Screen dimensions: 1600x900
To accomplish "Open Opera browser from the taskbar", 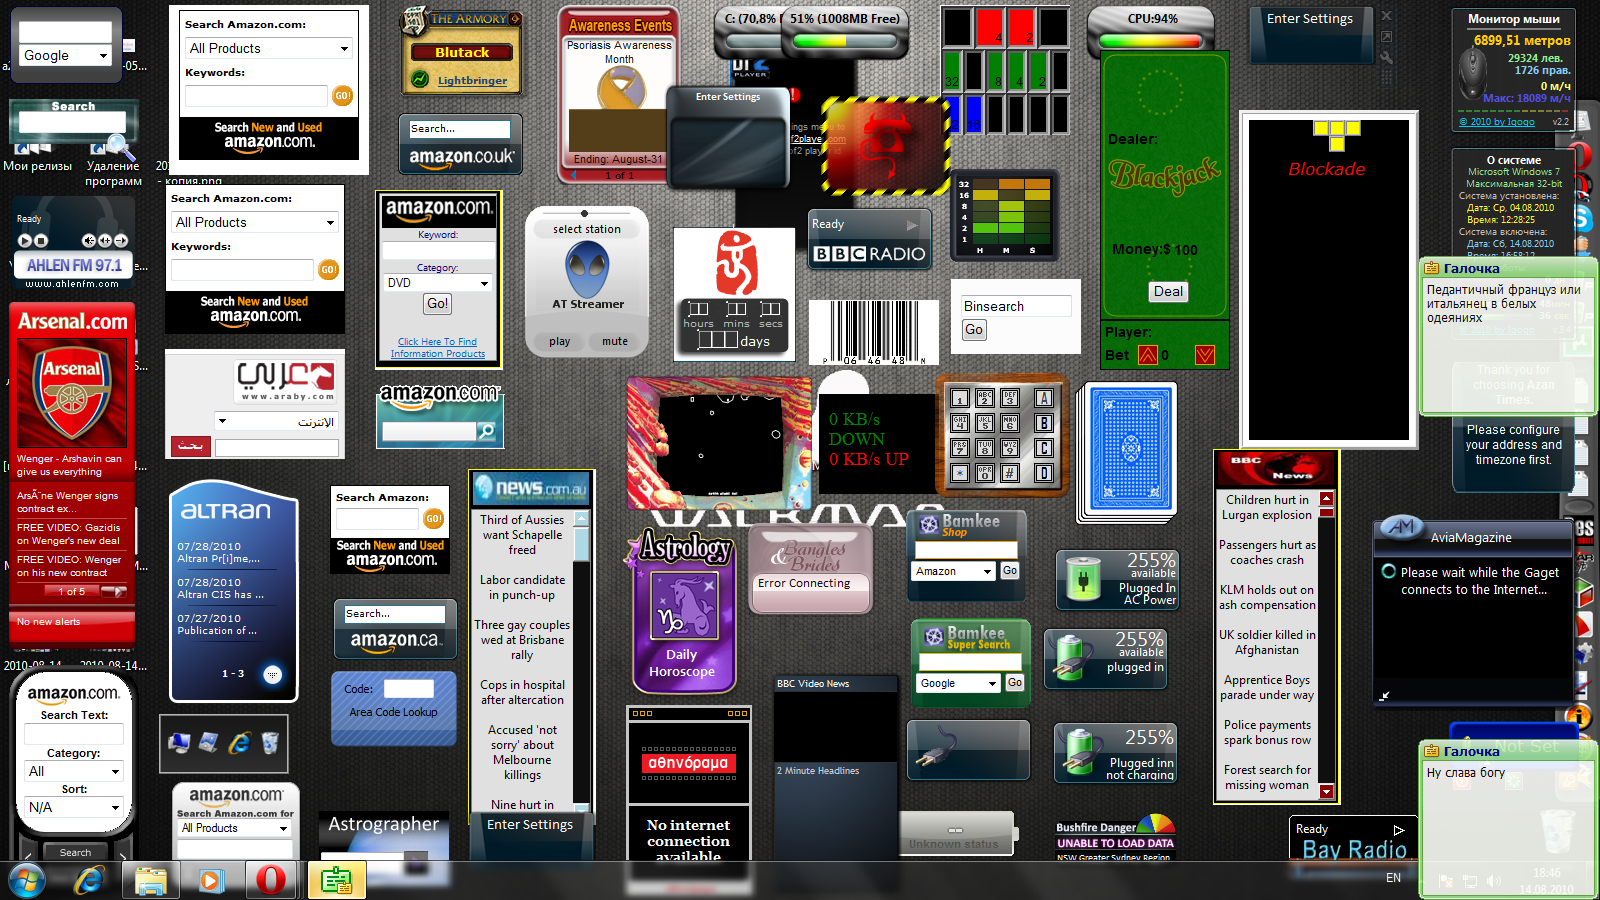I will pos(271,880).
